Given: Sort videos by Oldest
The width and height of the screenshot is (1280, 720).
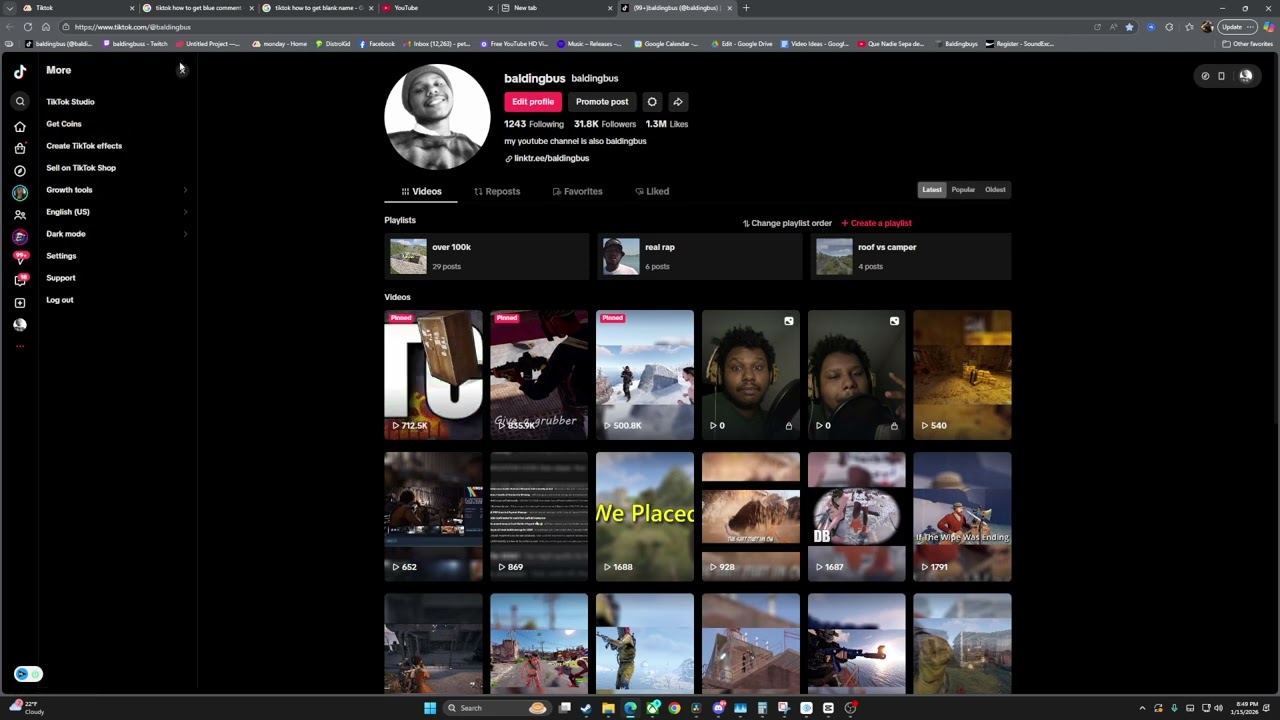Looking at the screenshot, I should pyautogui.click(x=995, y=190).
